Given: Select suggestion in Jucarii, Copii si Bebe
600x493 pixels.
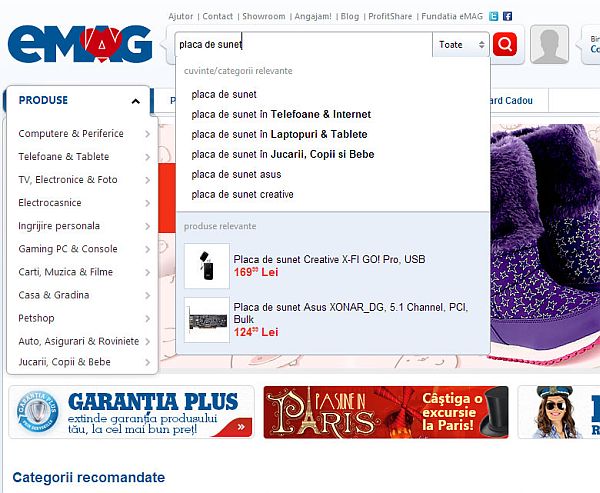Looking at the screenshot, I should pos(283,154).
